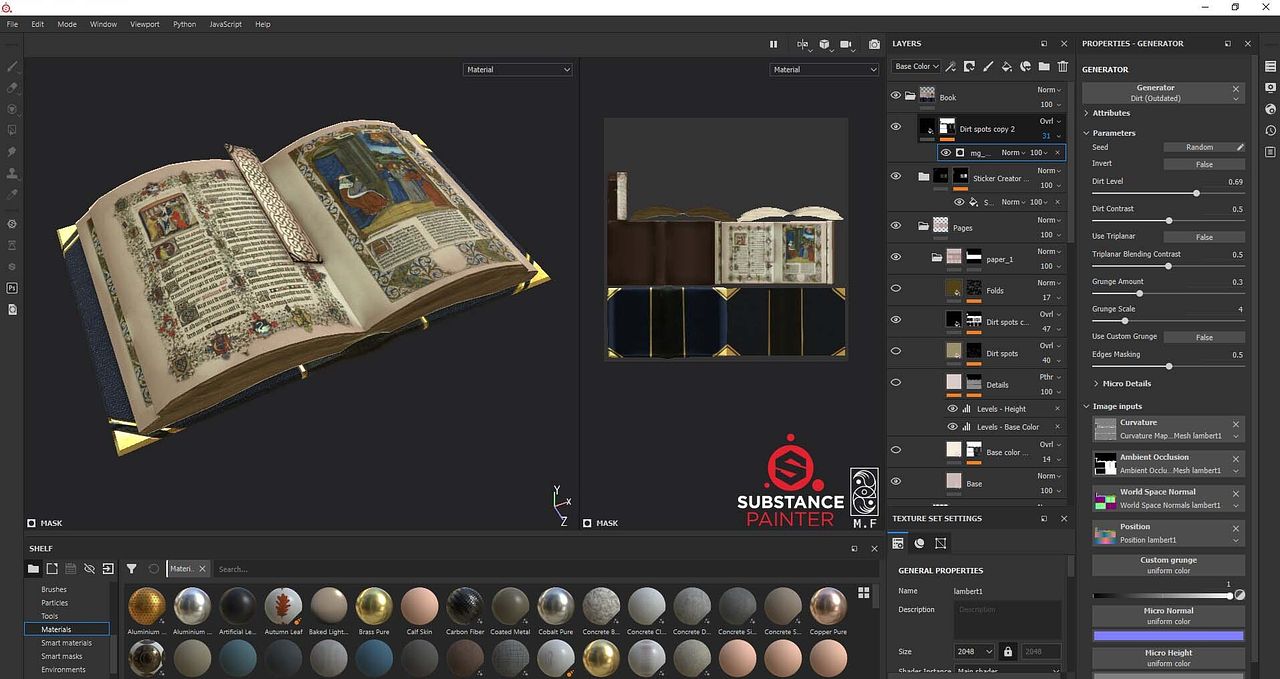
Task: Open the history clock icon on right dock
Action: coord(1270,130)
